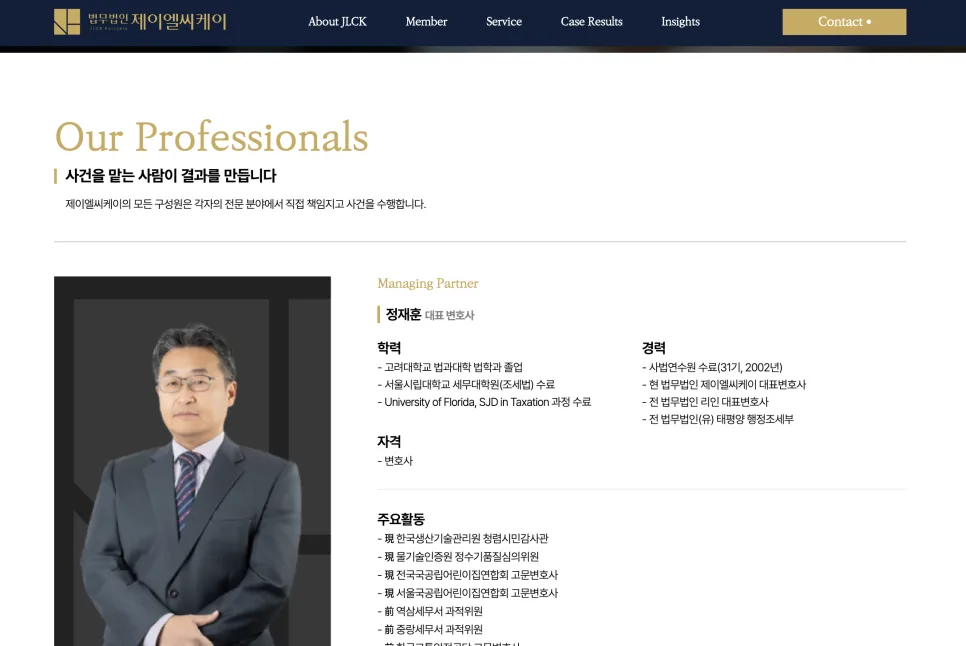Click 前 중랑세무서 과적위원 line
Screen dimensions: 966x646
tap(430, 629)
